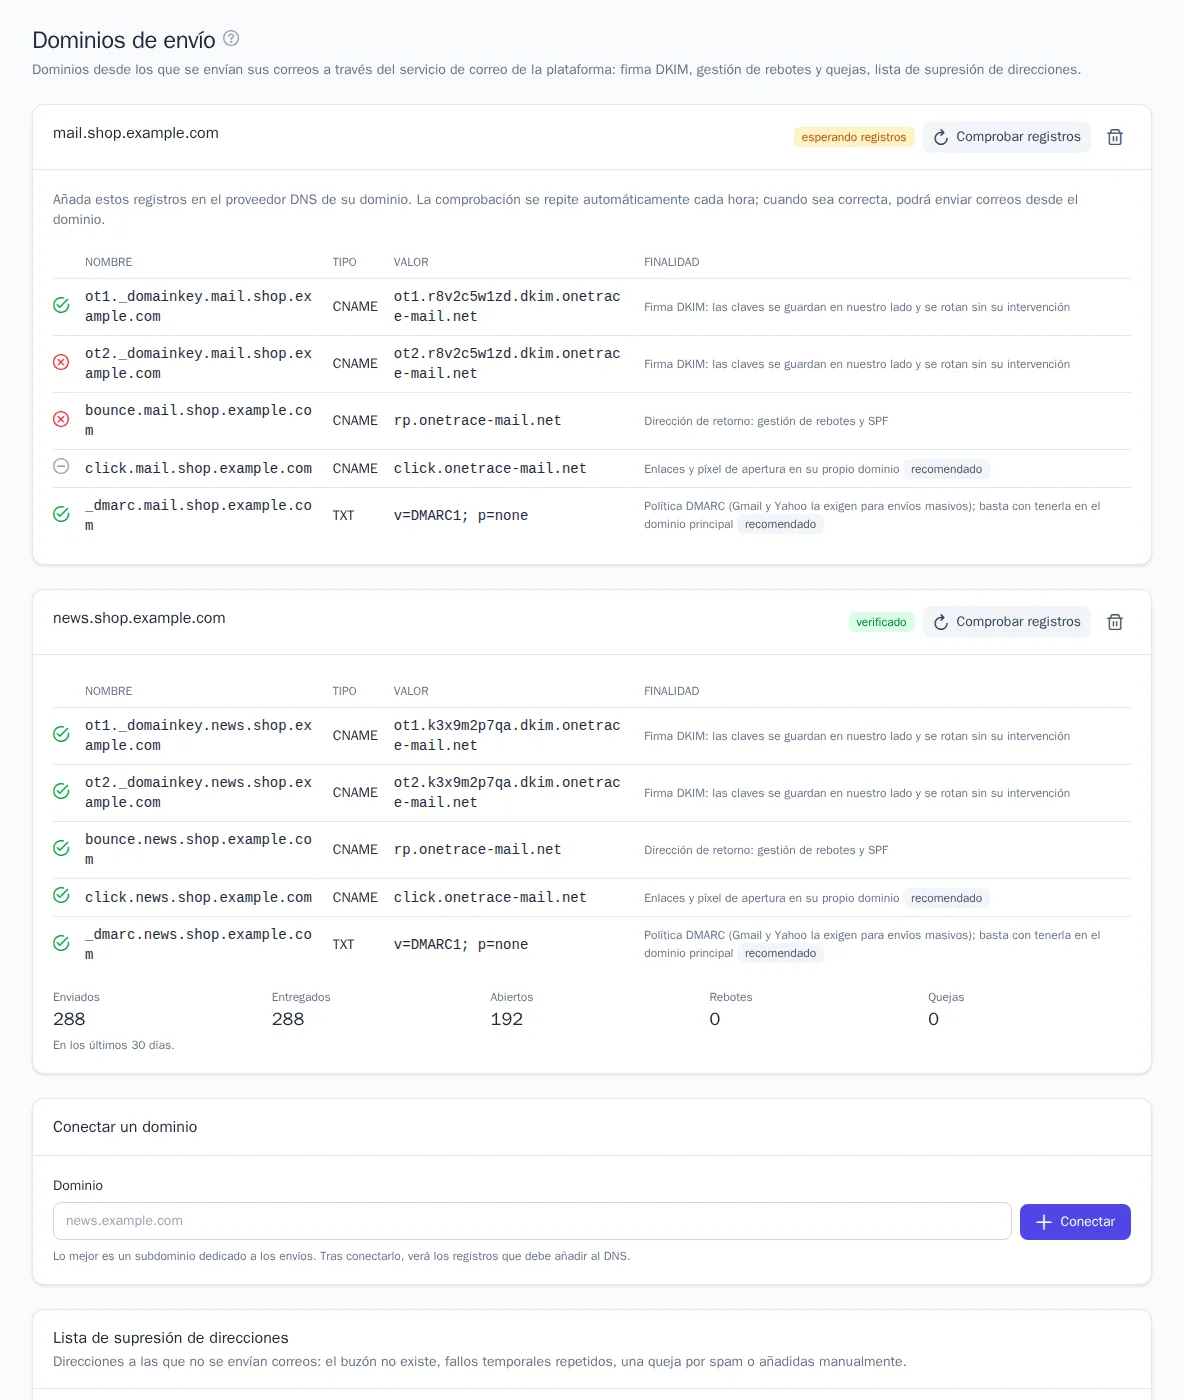The height and width of the screenshot is (1400, 1184).
Task: Click the mail.shop.example.com card title
Action: (136, 133)
